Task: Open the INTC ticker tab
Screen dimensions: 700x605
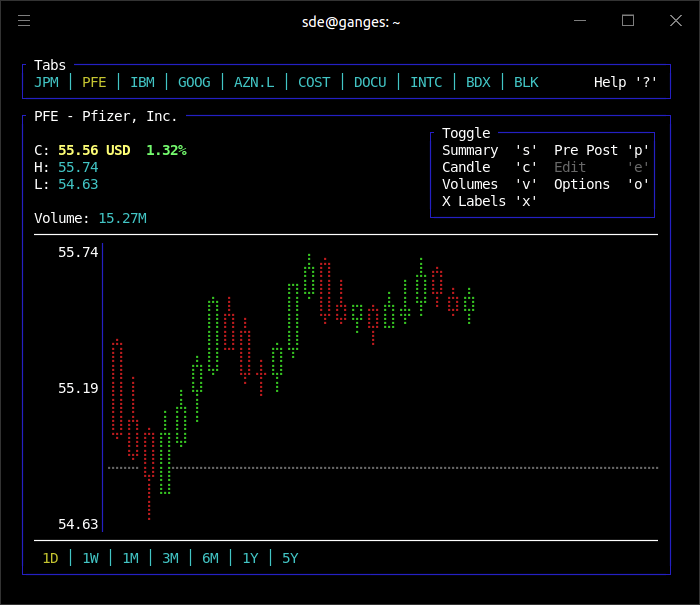Action: pos(426,83)
